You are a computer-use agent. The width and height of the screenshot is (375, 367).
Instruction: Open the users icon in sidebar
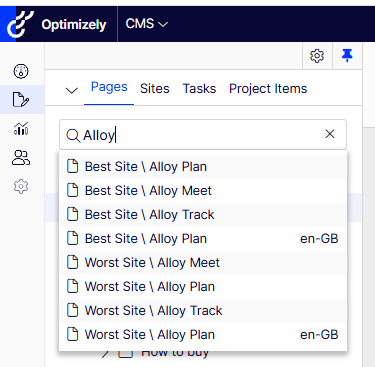pyautogui.click(x=21, y=158)
